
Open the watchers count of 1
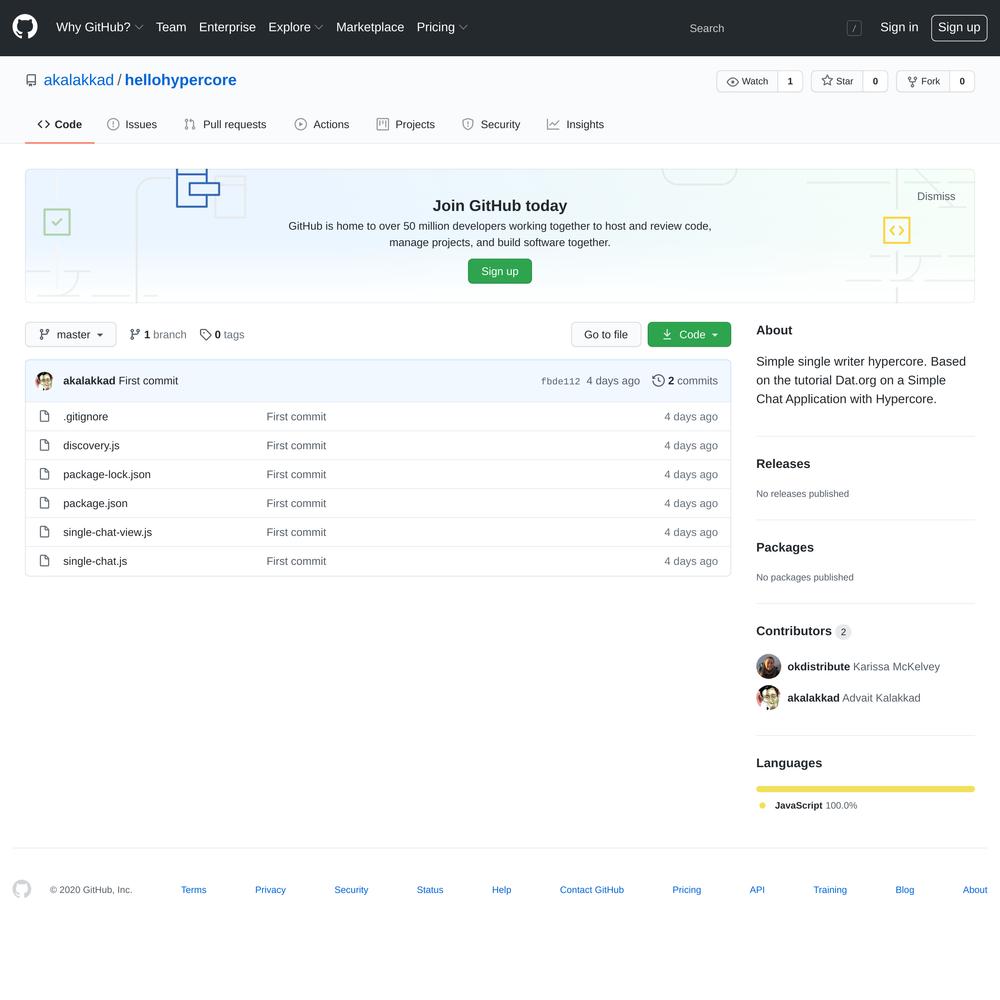tap(790, 82)
